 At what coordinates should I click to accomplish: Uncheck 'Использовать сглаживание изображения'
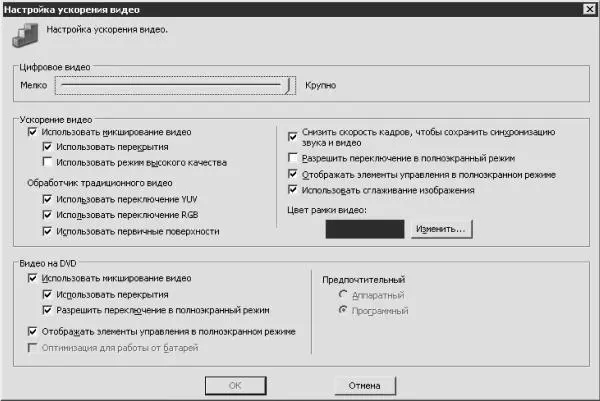[293, 190]
